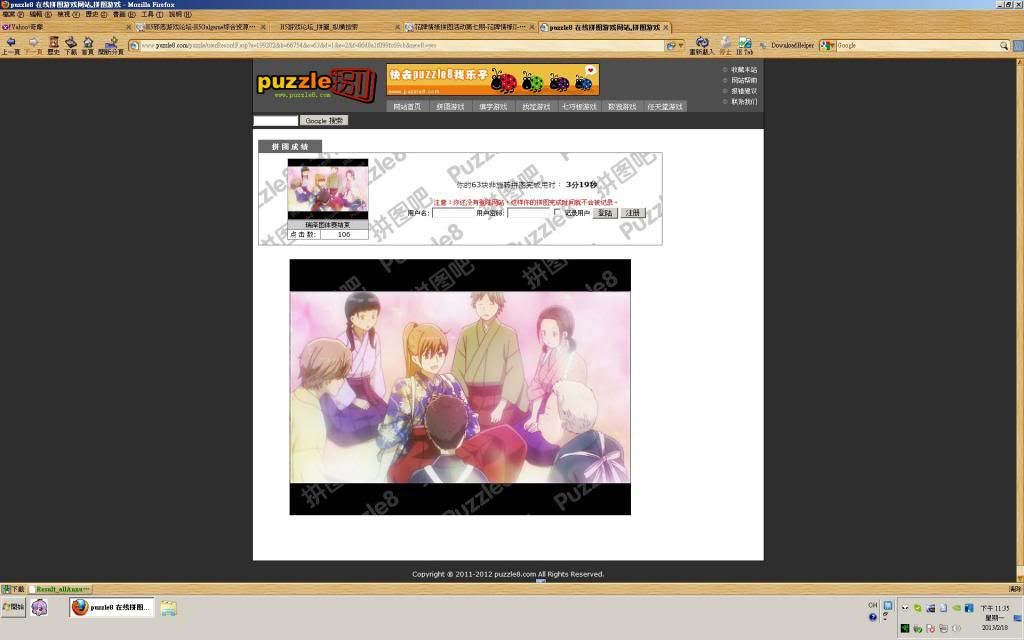Open the 拼图游戏 nav link

pyautogui.click(x=450, y=106)
